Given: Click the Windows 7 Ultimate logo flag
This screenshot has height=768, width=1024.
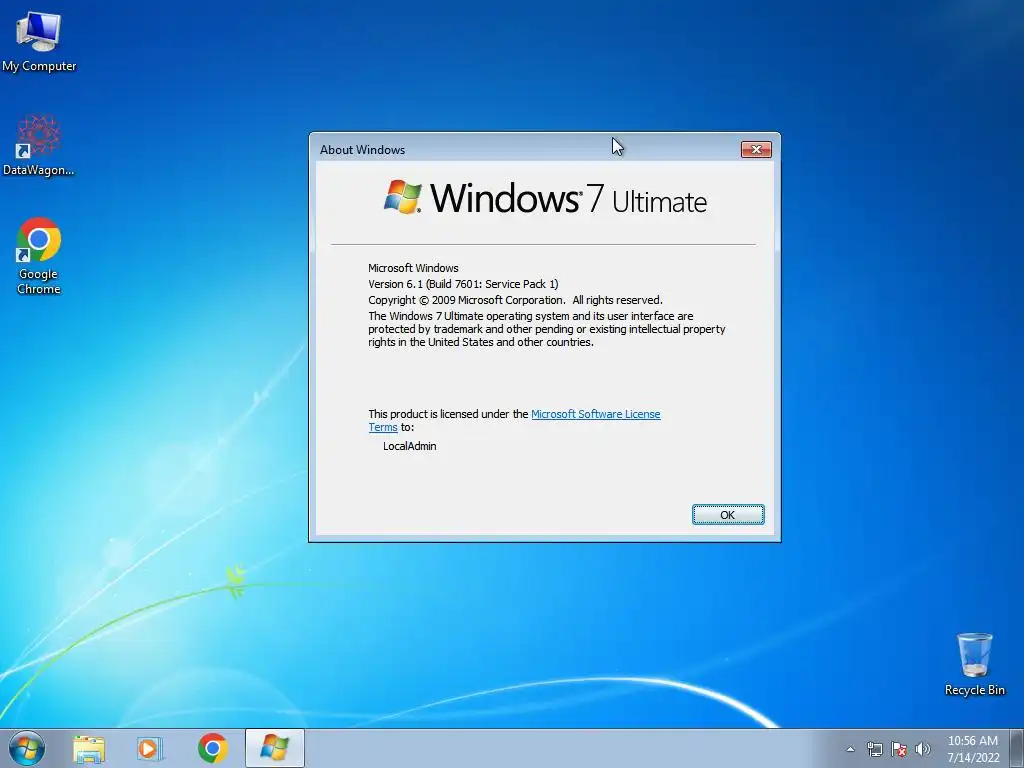Looking at the screenshot, I should pyautogui.click(x=402, y=197).
